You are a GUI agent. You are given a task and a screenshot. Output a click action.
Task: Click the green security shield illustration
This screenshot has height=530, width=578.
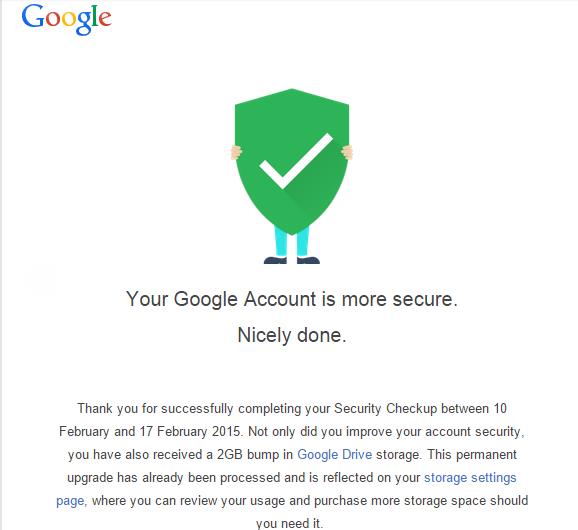292,161
